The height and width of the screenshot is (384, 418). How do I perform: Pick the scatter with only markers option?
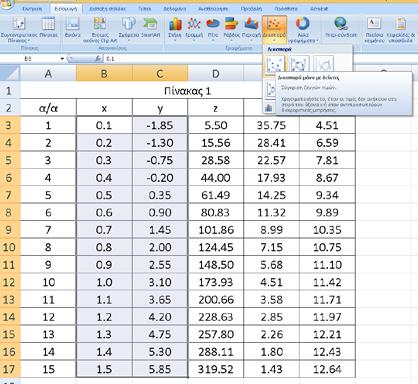(x=275, y=64)
